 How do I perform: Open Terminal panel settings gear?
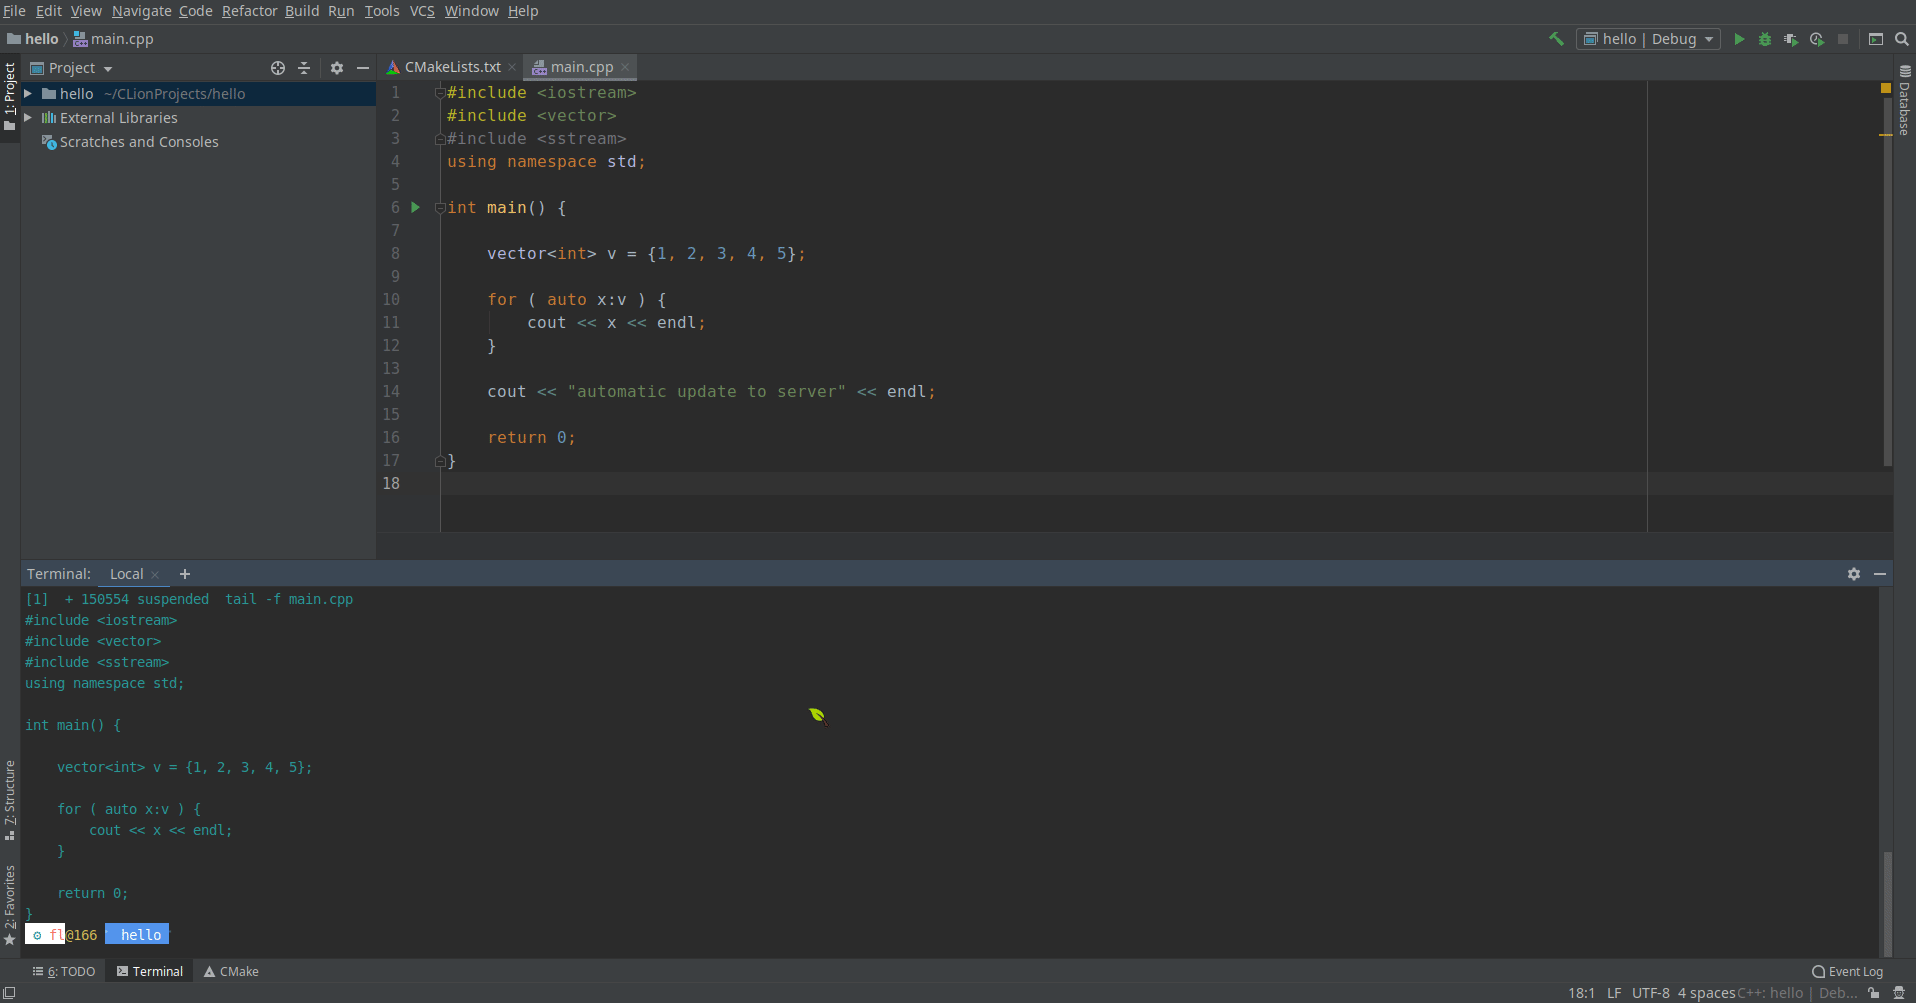click(1854, 574)
